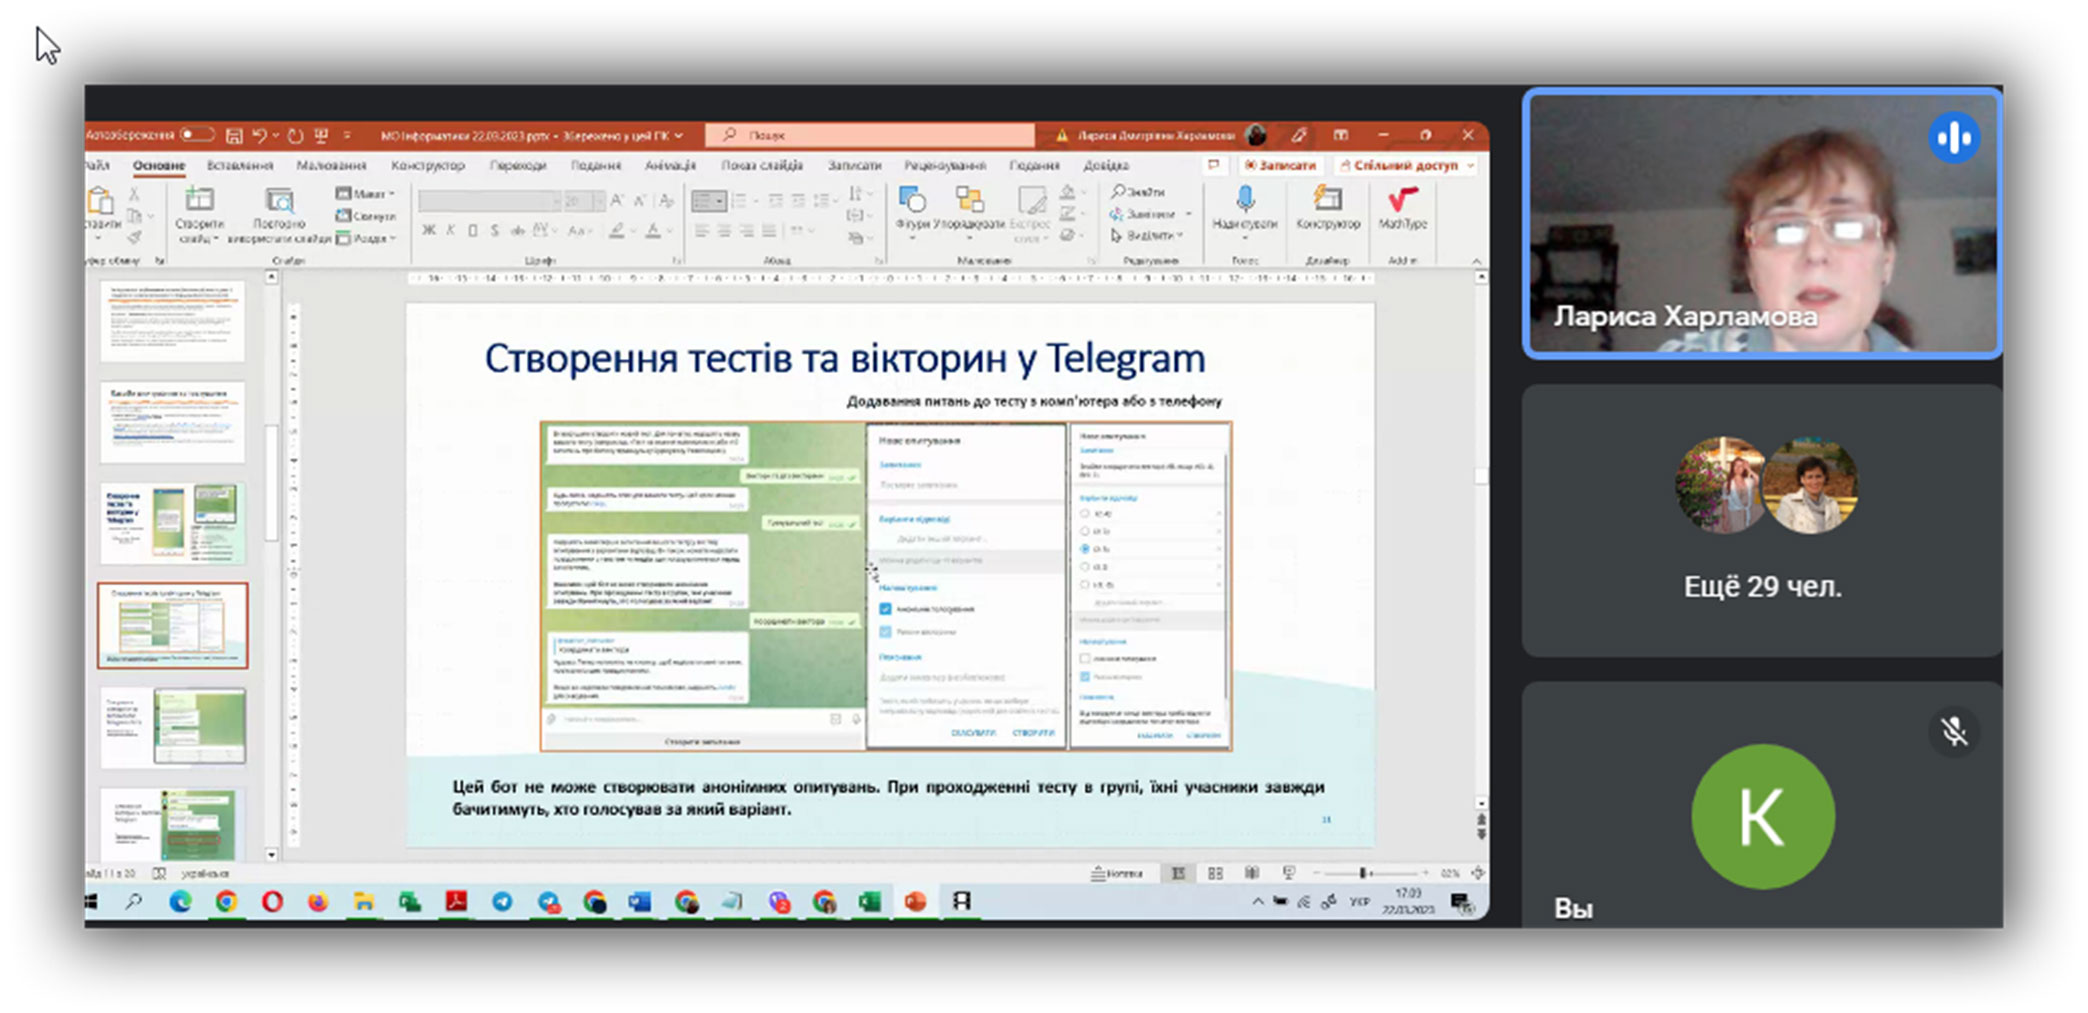This screenshot has height=1013, width=2088.
Task: Switch to Reading view icon
Action: [x=1251, y=873]
